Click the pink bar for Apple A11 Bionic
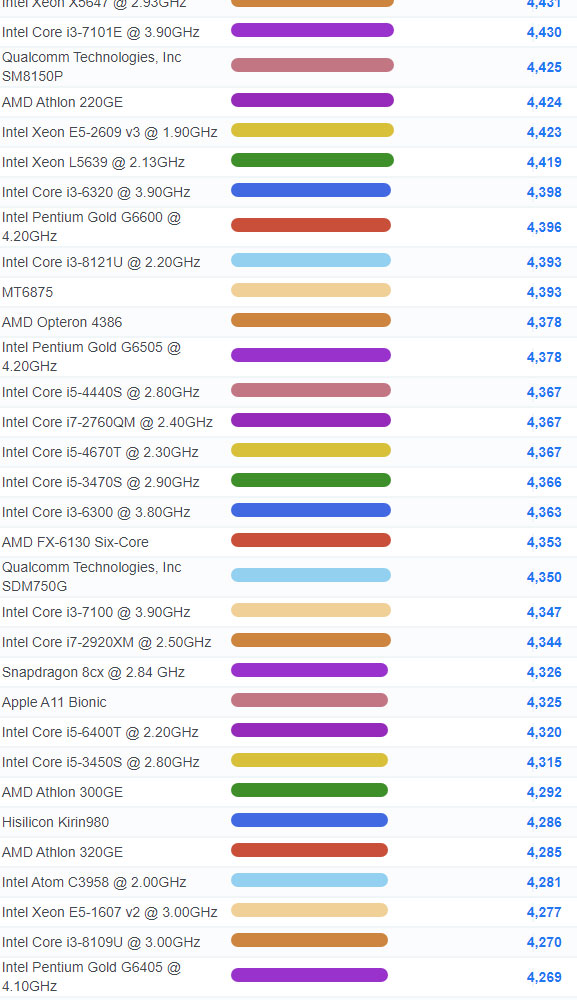The image size is (577, 1000). [309, 700]
